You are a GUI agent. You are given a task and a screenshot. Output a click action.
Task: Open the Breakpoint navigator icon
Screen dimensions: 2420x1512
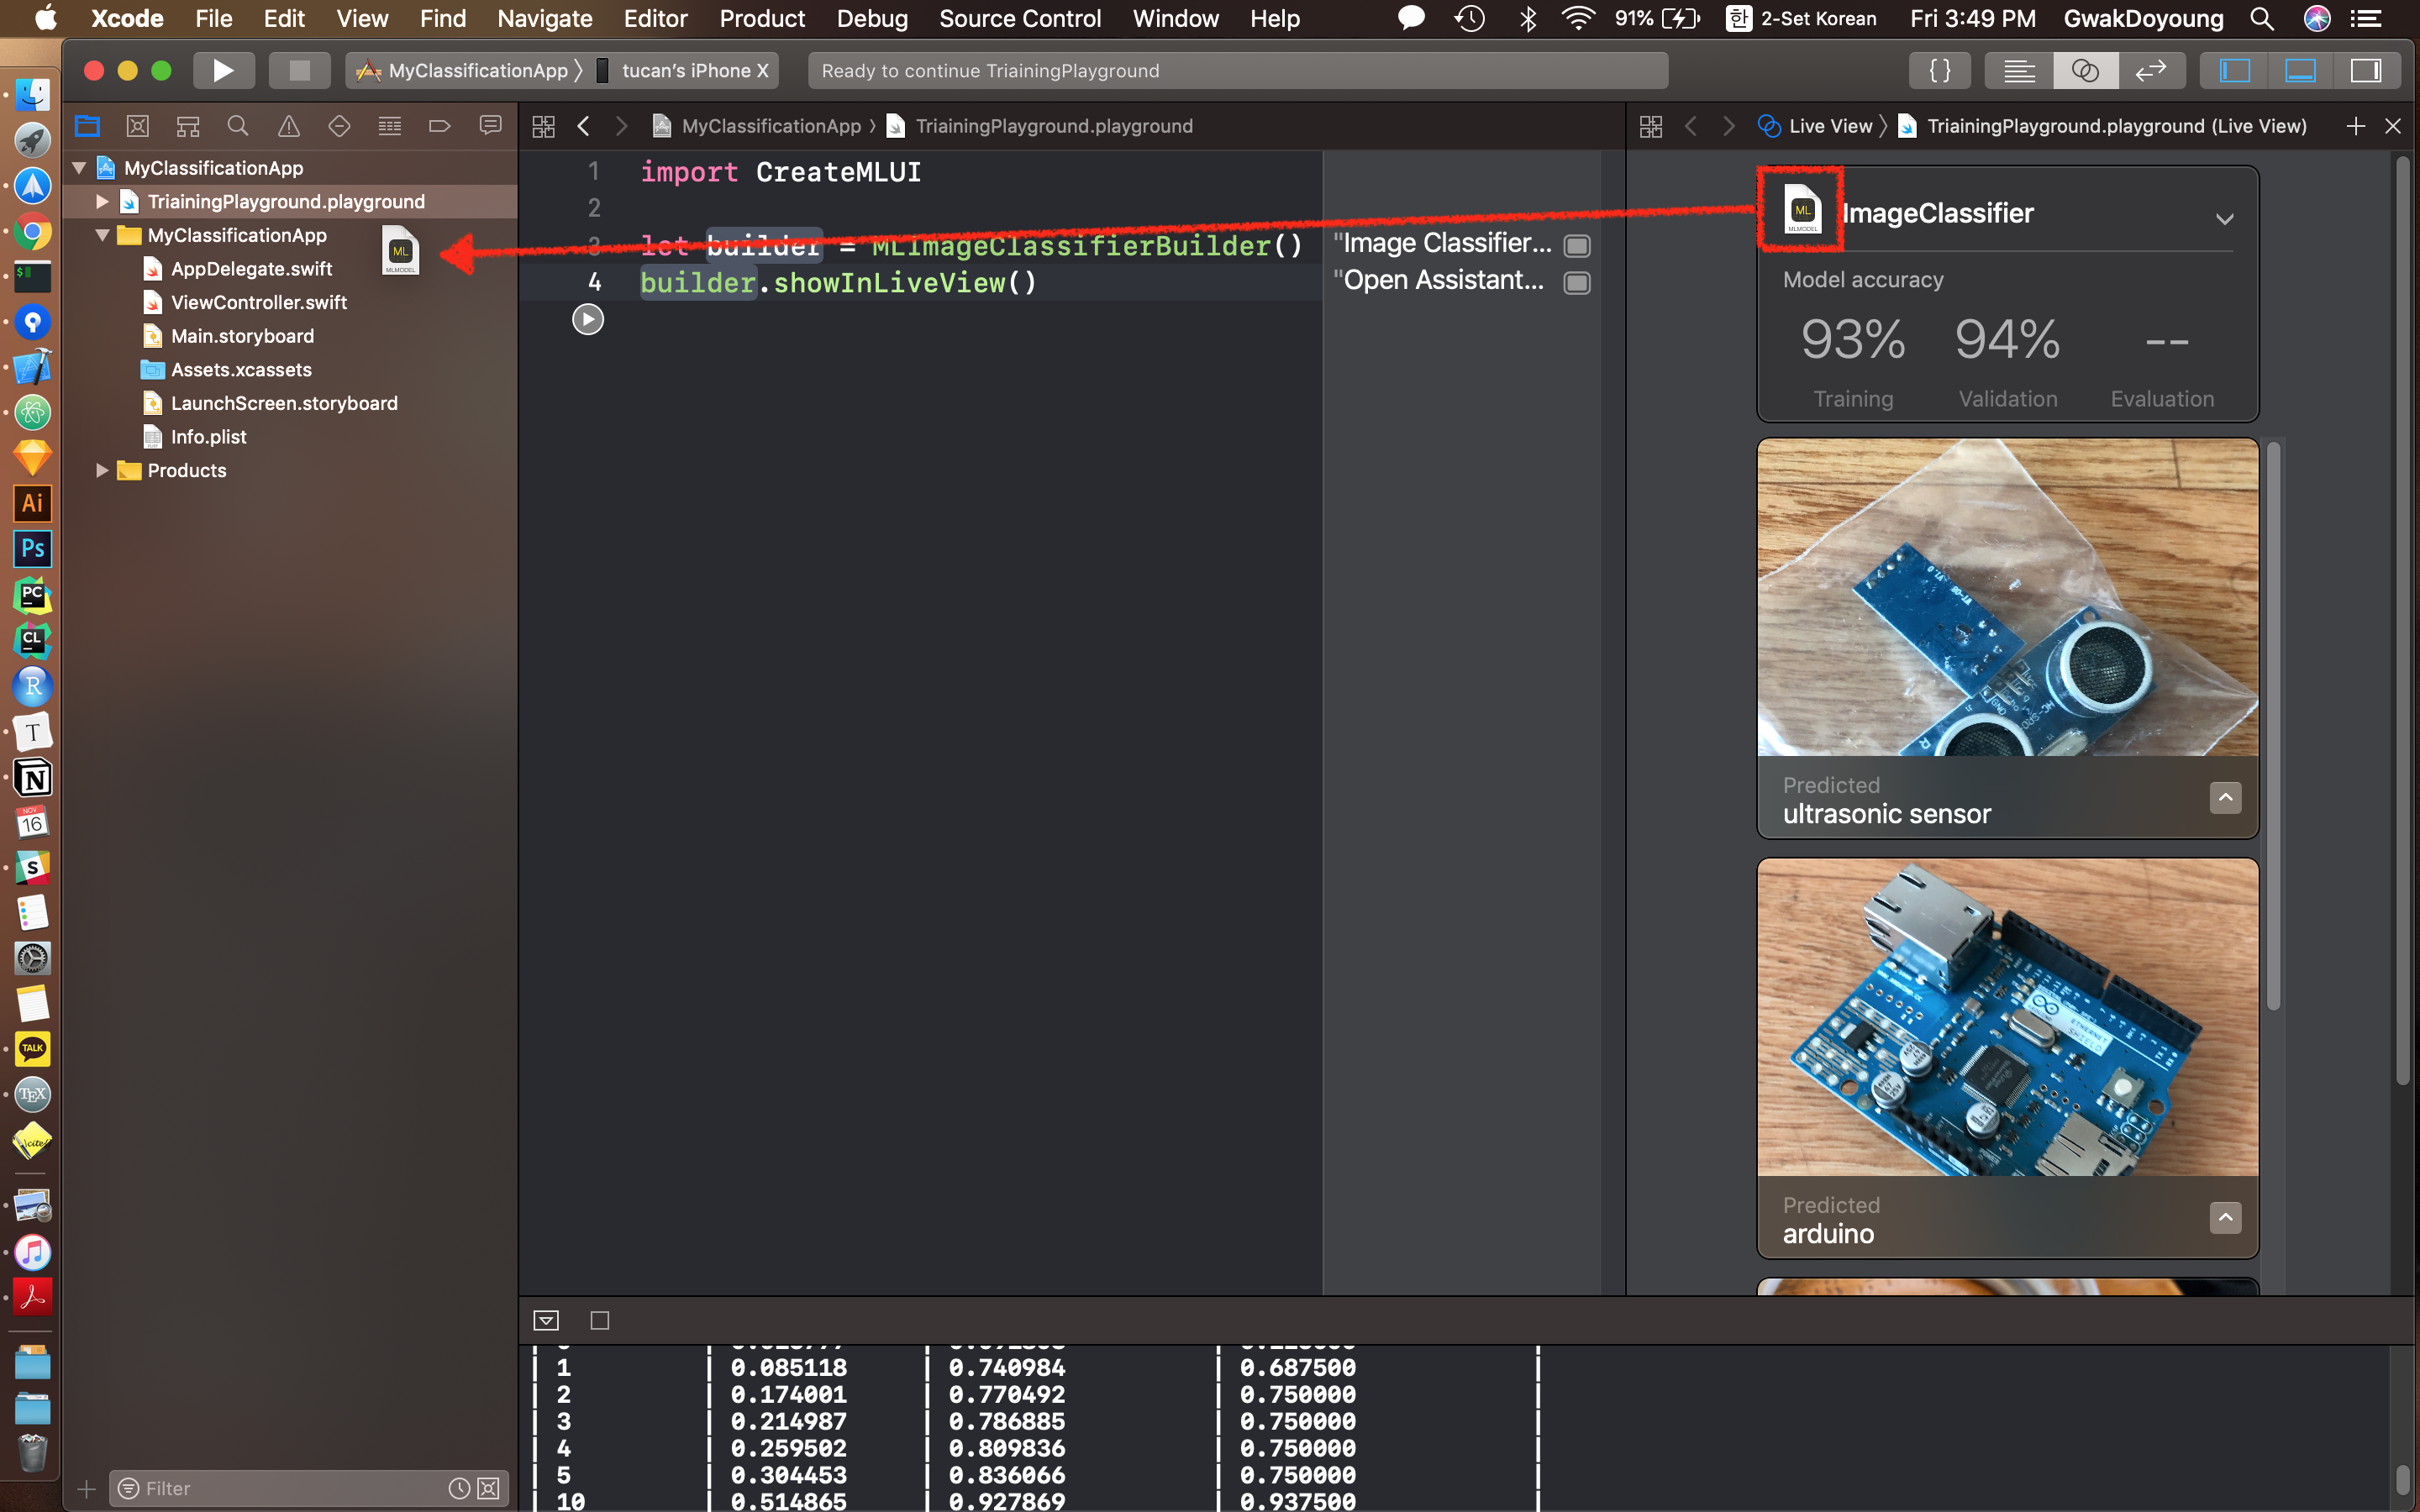click(439, 126)
